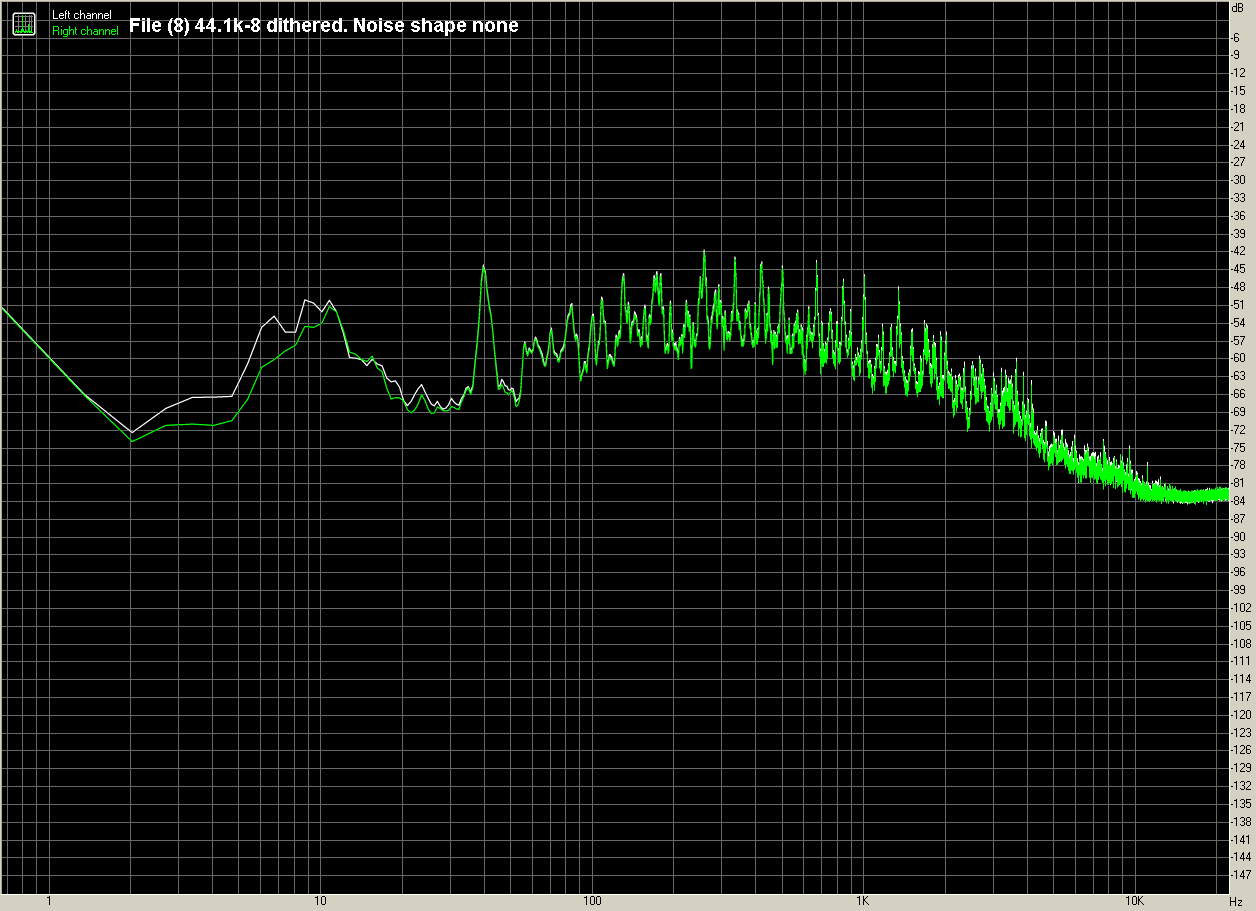Click the -120 dB axis label

click(x=1241, y=715)
